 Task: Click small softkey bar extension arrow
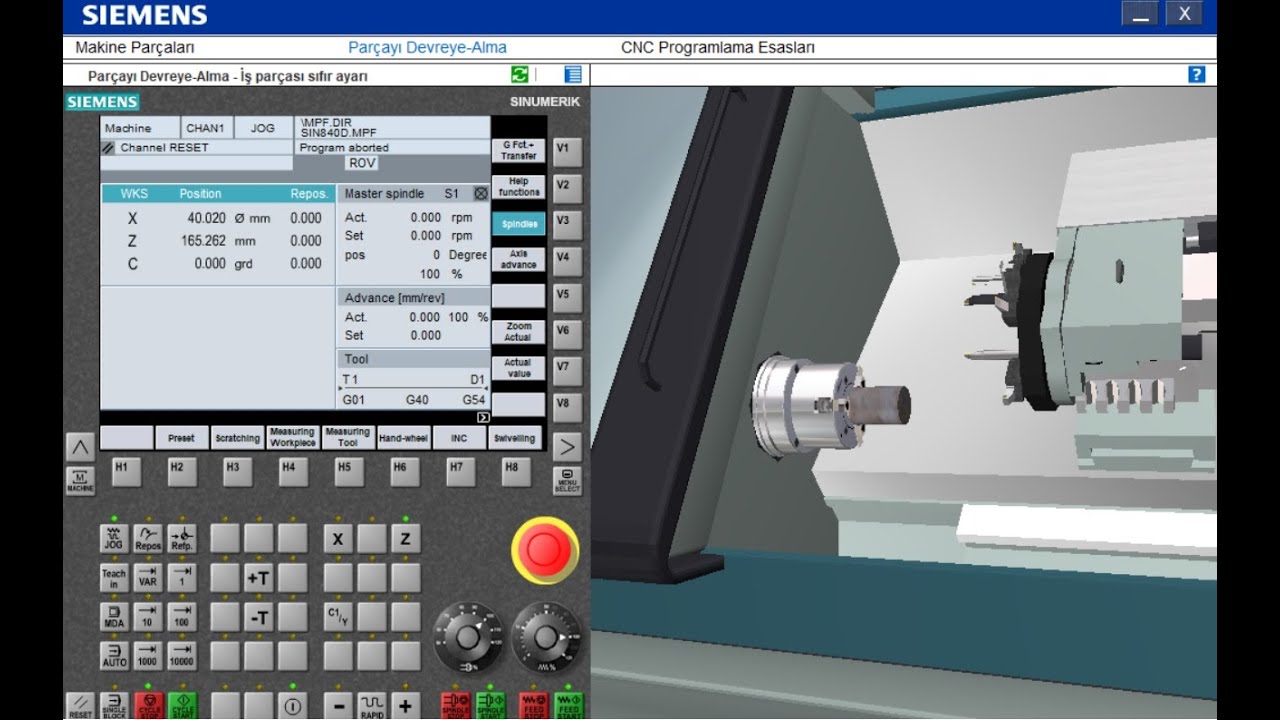(483, 417)
